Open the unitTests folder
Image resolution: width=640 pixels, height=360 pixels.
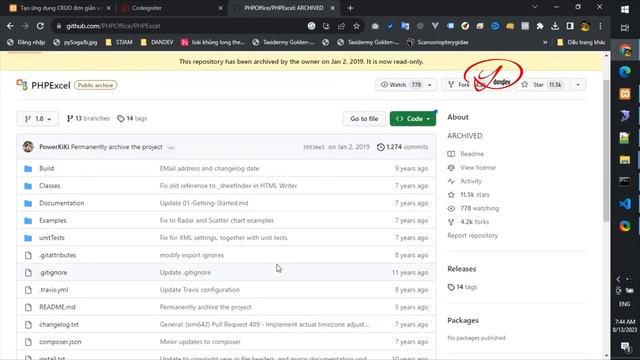pos(52,238)
